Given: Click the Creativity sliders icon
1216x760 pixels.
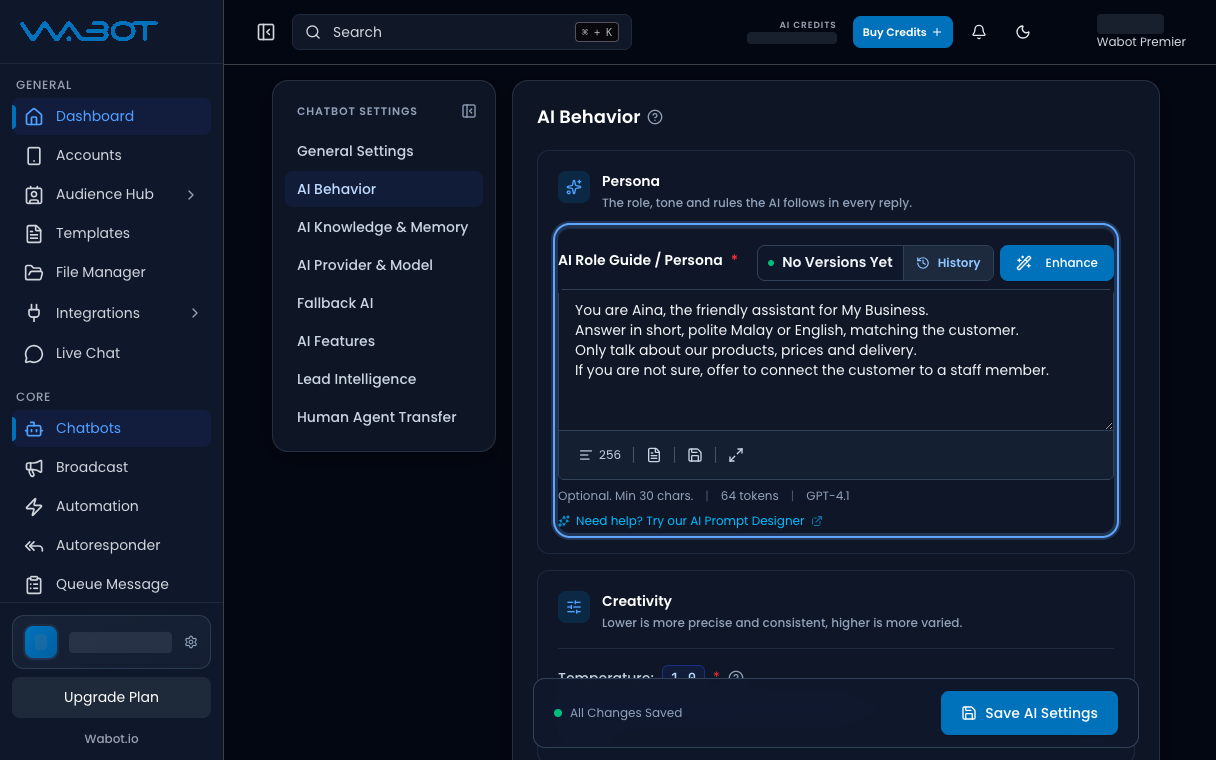Looking at the screenshot, I should point(574,607).
